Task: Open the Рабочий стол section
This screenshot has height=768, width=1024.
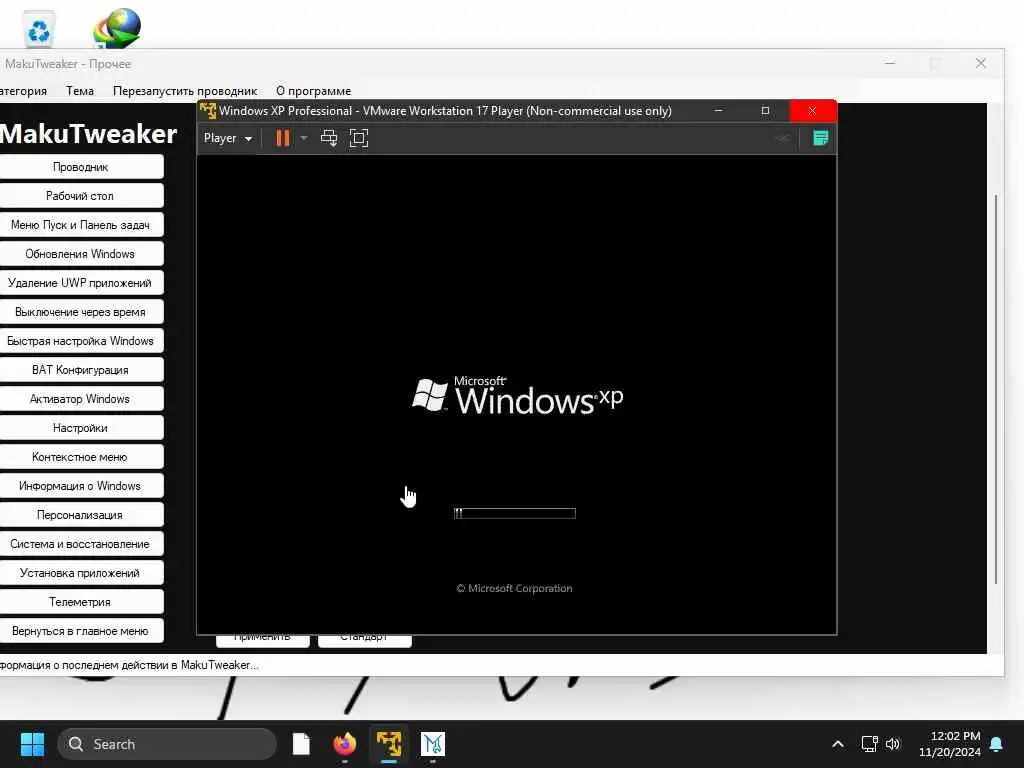Action: click(x=81, y=195)
